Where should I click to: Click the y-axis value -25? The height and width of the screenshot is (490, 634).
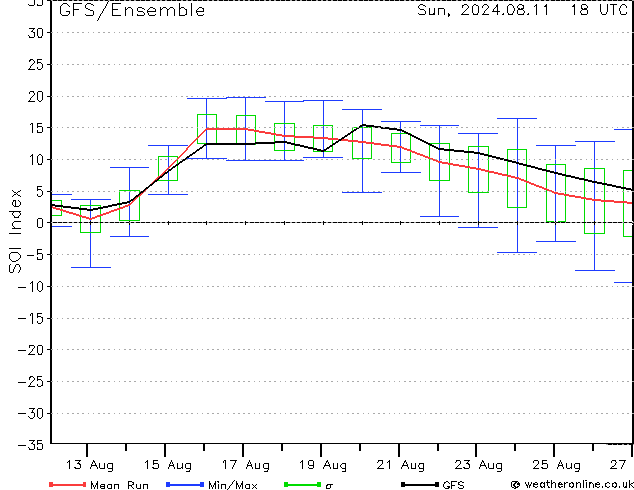coord(31,382)
